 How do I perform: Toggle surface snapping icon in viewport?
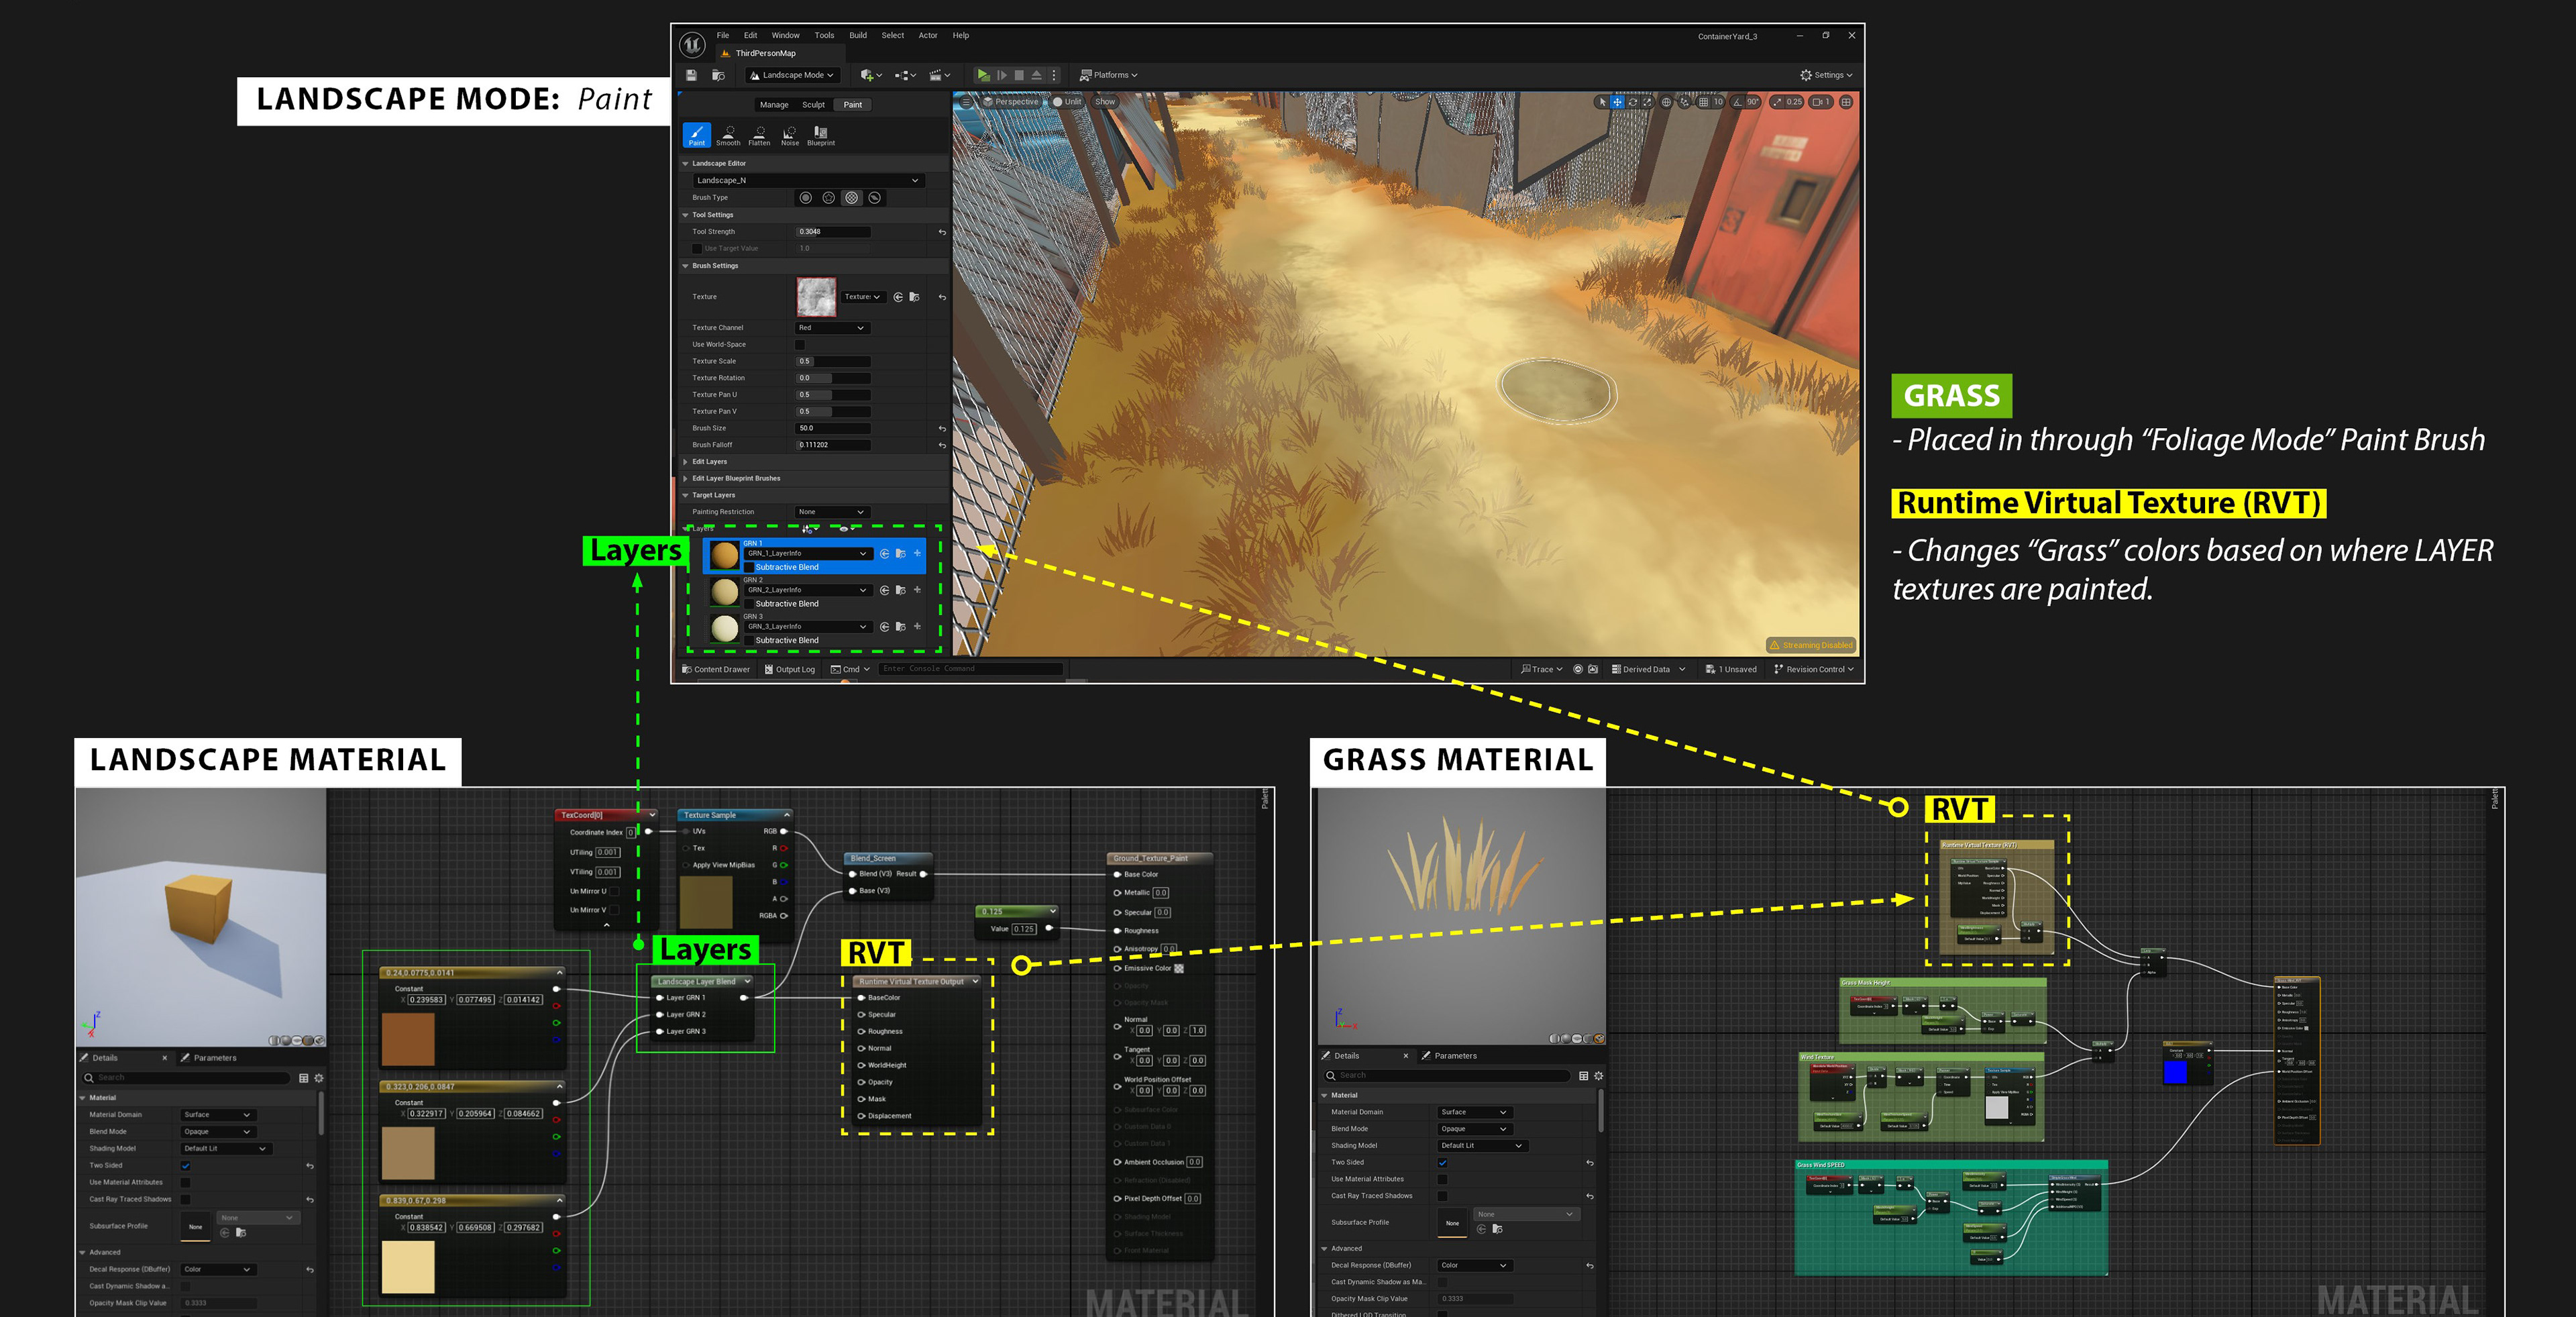(1685, 102)
